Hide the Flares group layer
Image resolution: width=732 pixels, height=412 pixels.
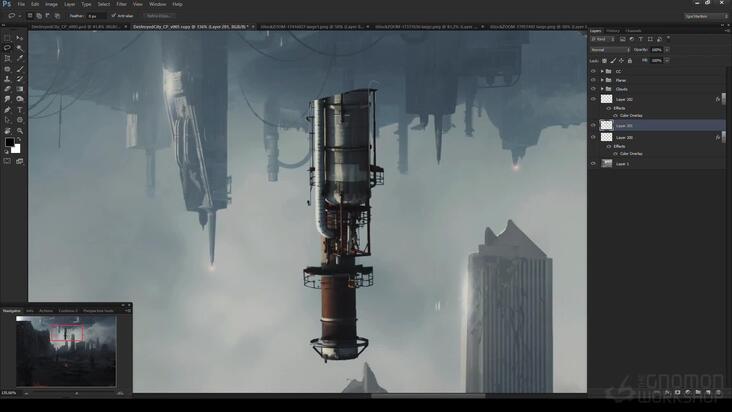(x=593, y=80)
